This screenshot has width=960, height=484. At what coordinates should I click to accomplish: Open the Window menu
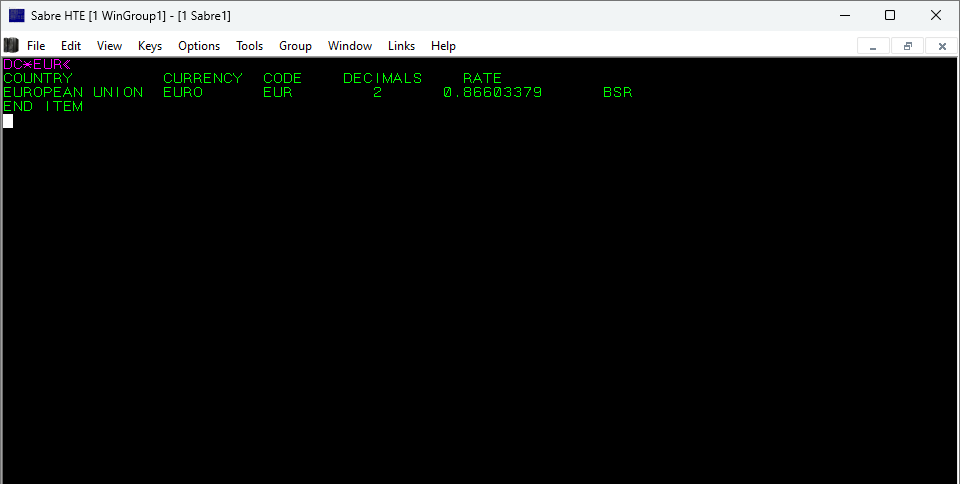point(350,46)
